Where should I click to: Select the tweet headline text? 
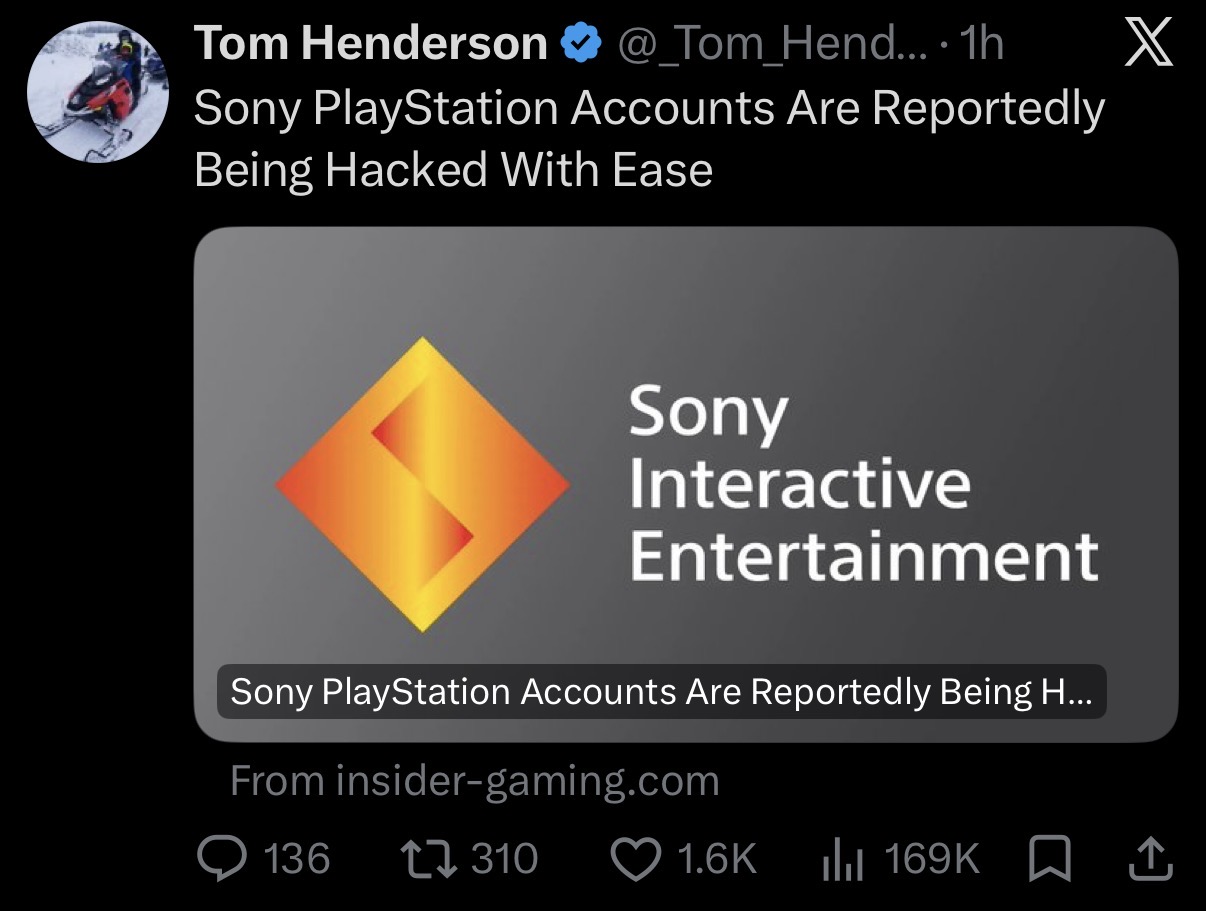(649, 139)
